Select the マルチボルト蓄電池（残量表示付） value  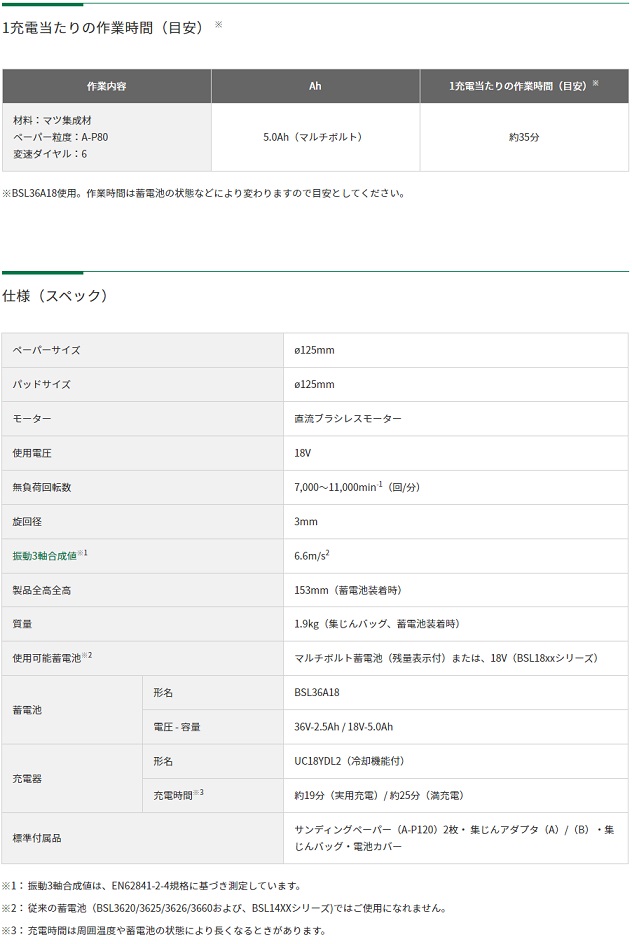coord(446,658)
